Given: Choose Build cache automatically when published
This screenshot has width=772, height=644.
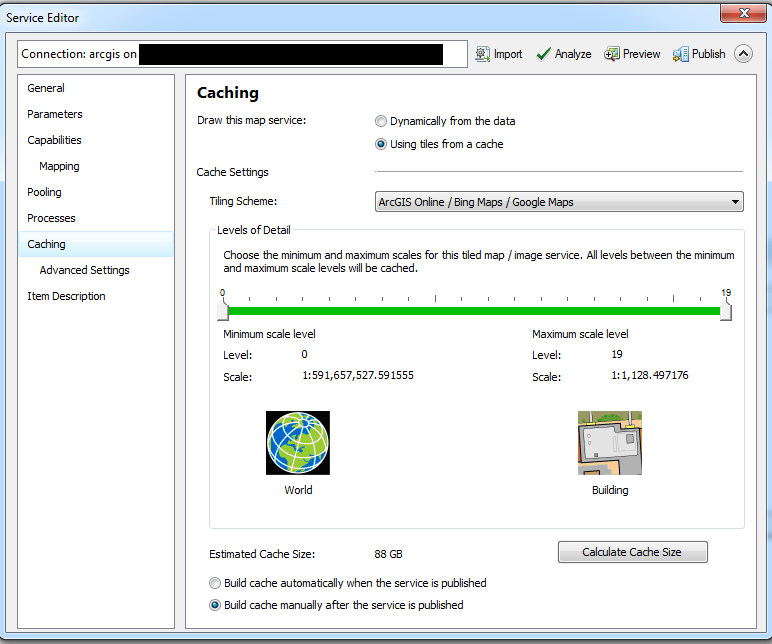Looking at the screenshot, I should pyautogui.click(x=215, y=583).
